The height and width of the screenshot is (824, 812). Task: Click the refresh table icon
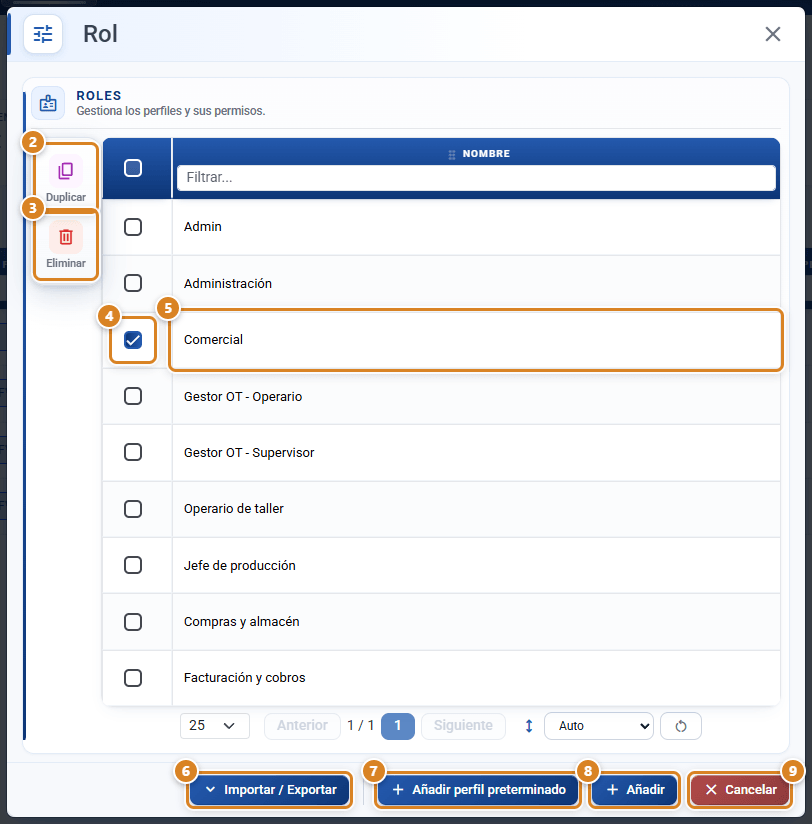(x=681, y=726)
